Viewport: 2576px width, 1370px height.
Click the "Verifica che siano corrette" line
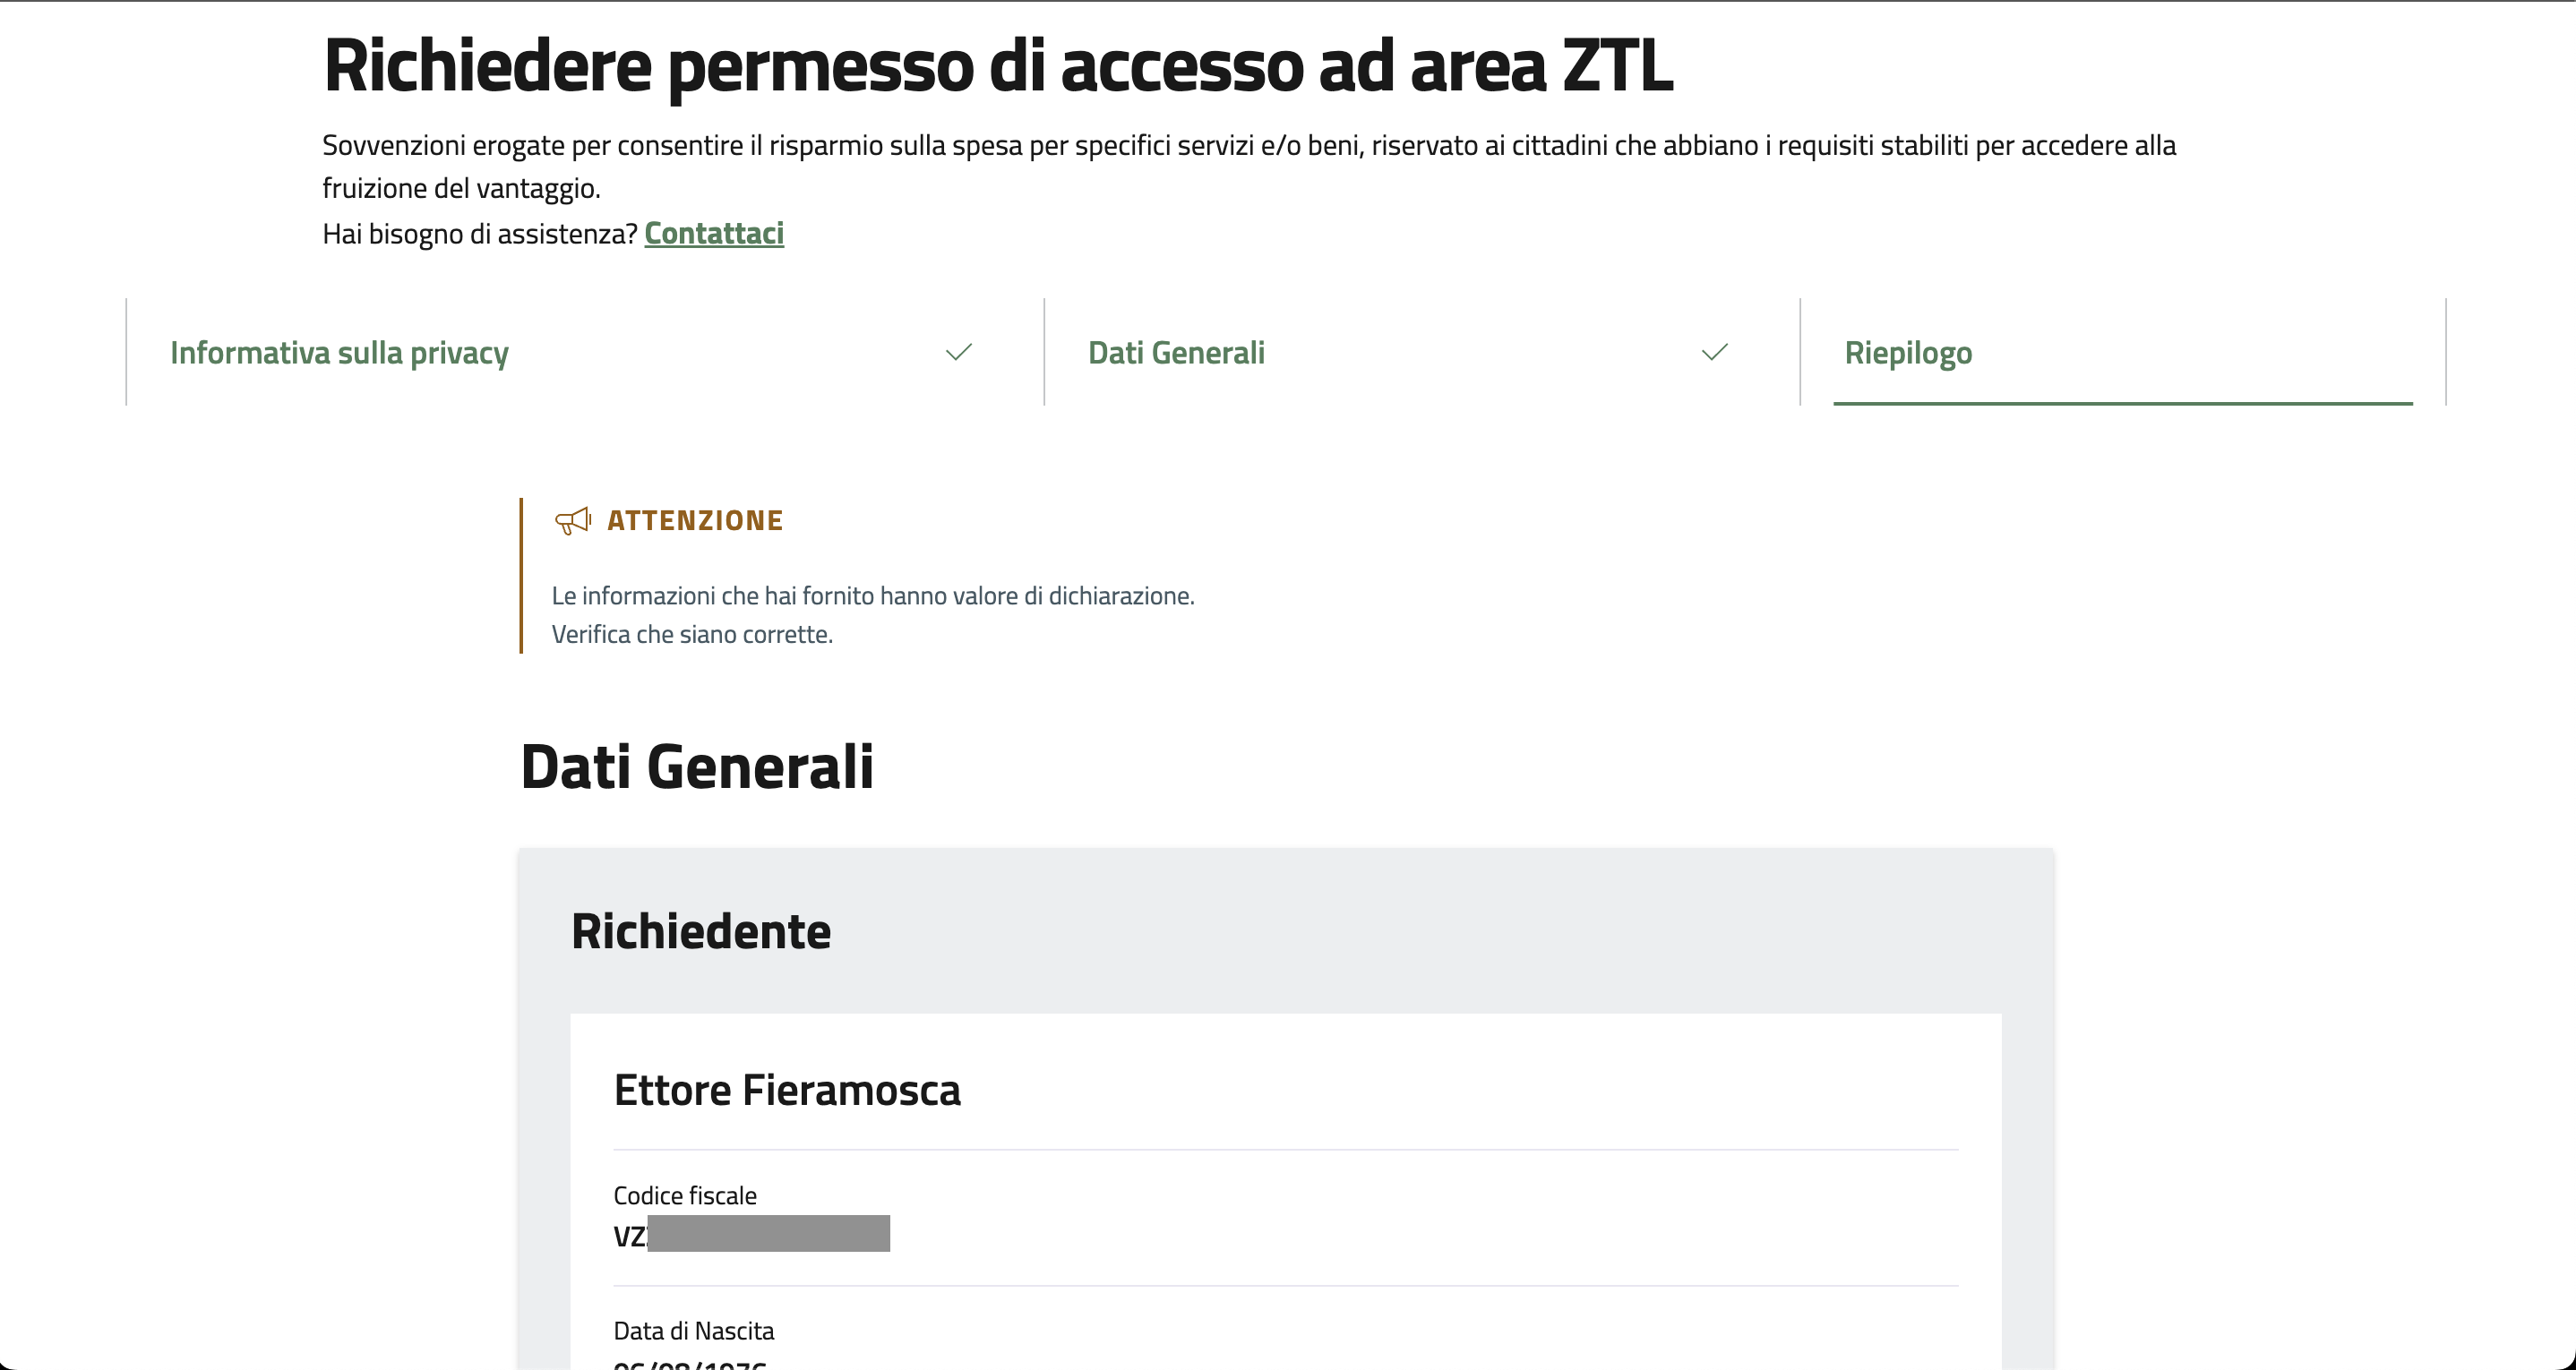pos(691,635)
